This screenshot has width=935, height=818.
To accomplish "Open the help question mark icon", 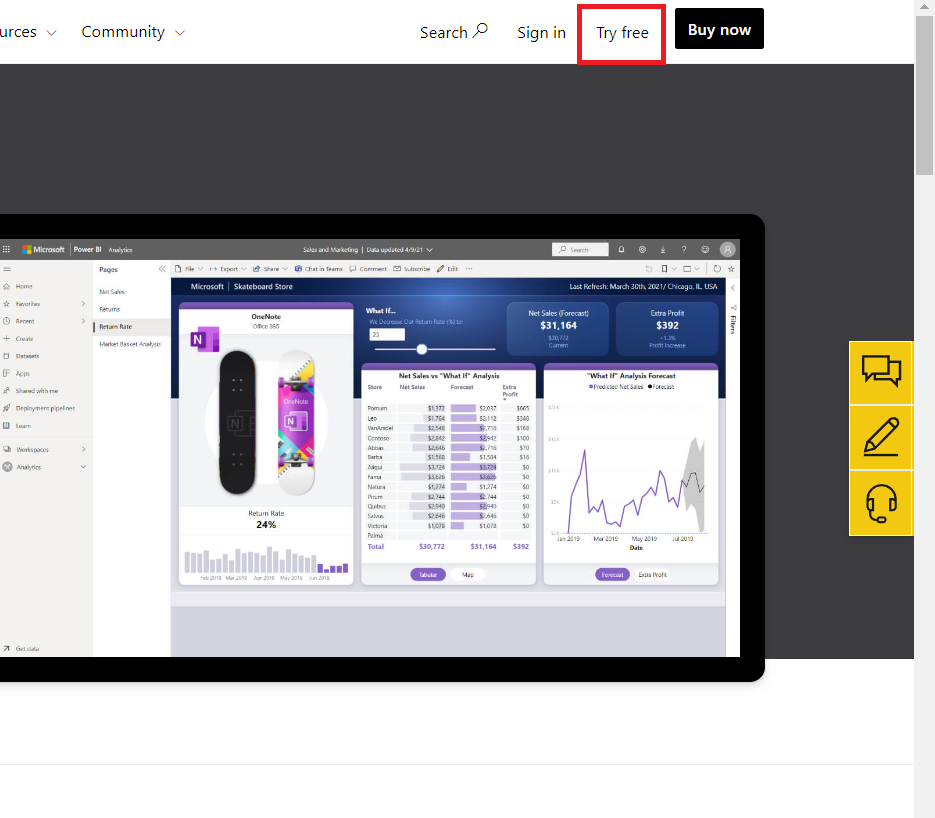I will pyautogui.click(x=684, y=249).
